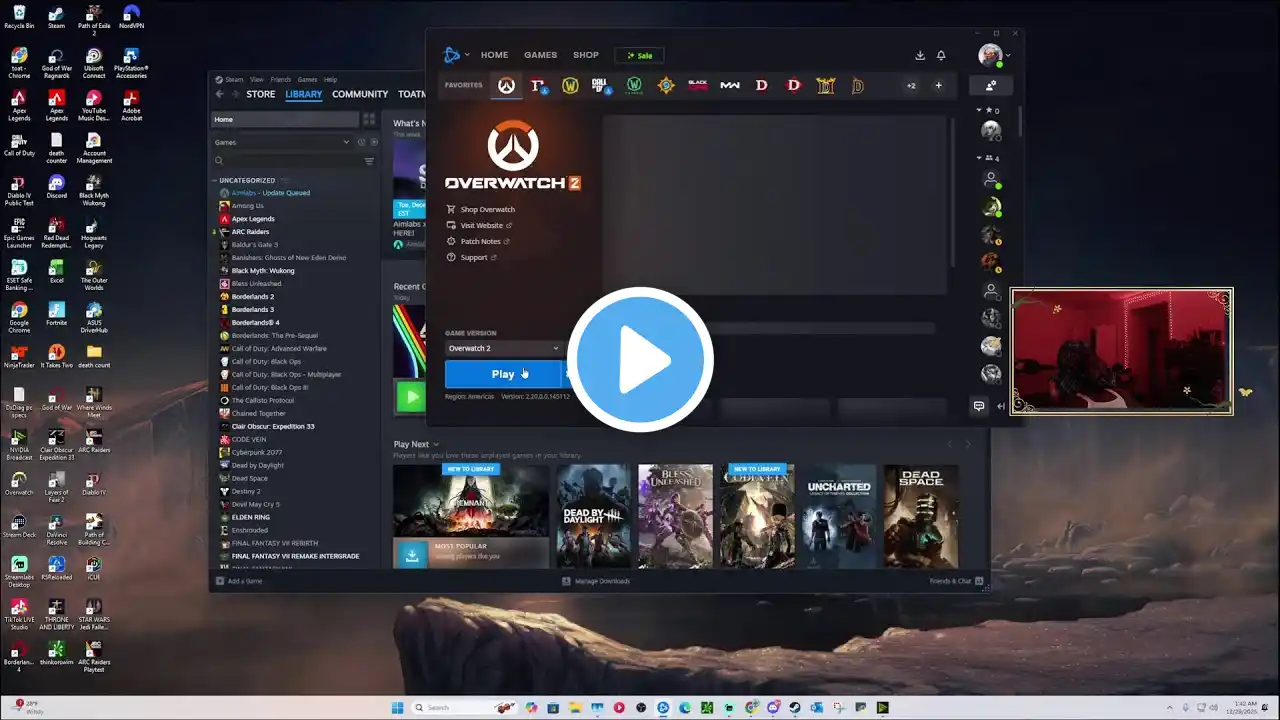Open the Hearthstone favorite in Battle.net
The height and width of the screenshot is (720, 1280).
(666, 86)
